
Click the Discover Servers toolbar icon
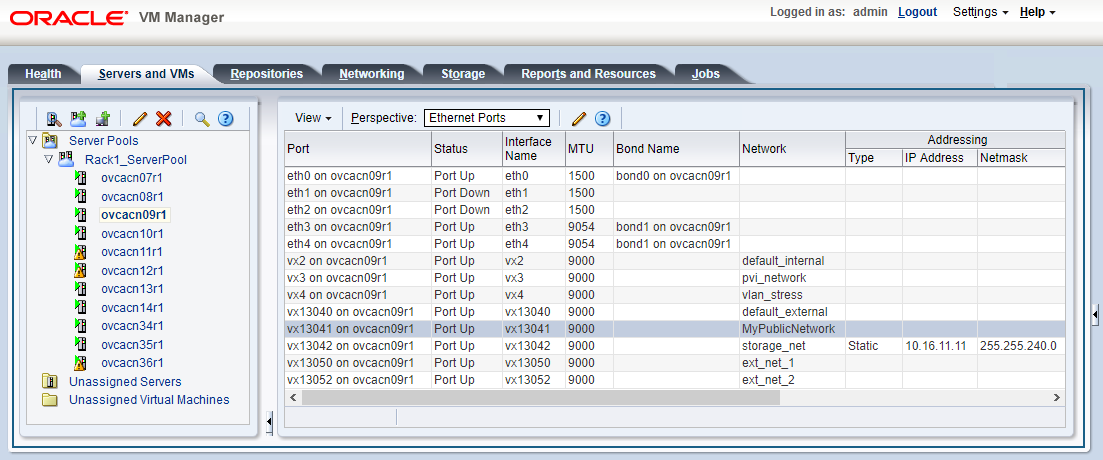click(x=53, y=119)
